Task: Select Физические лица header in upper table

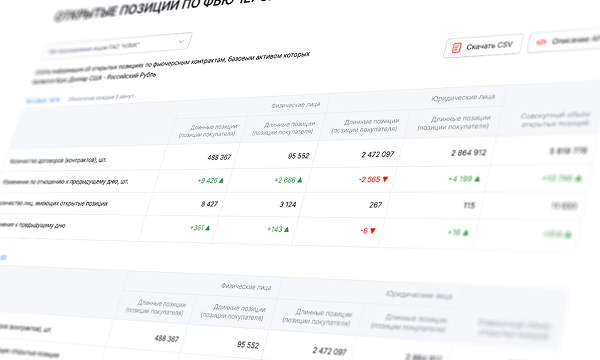Action: coord(295,105)
